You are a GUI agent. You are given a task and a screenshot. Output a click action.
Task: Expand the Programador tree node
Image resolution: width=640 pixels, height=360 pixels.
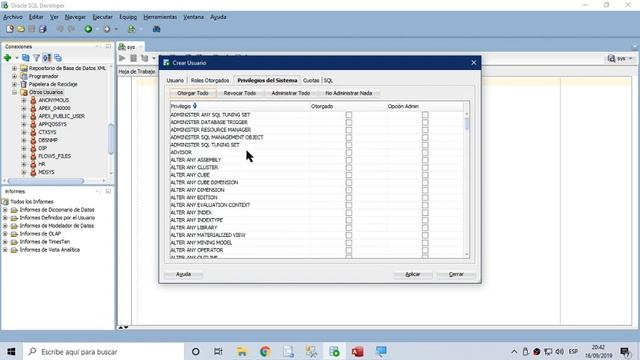pos(15,76)
